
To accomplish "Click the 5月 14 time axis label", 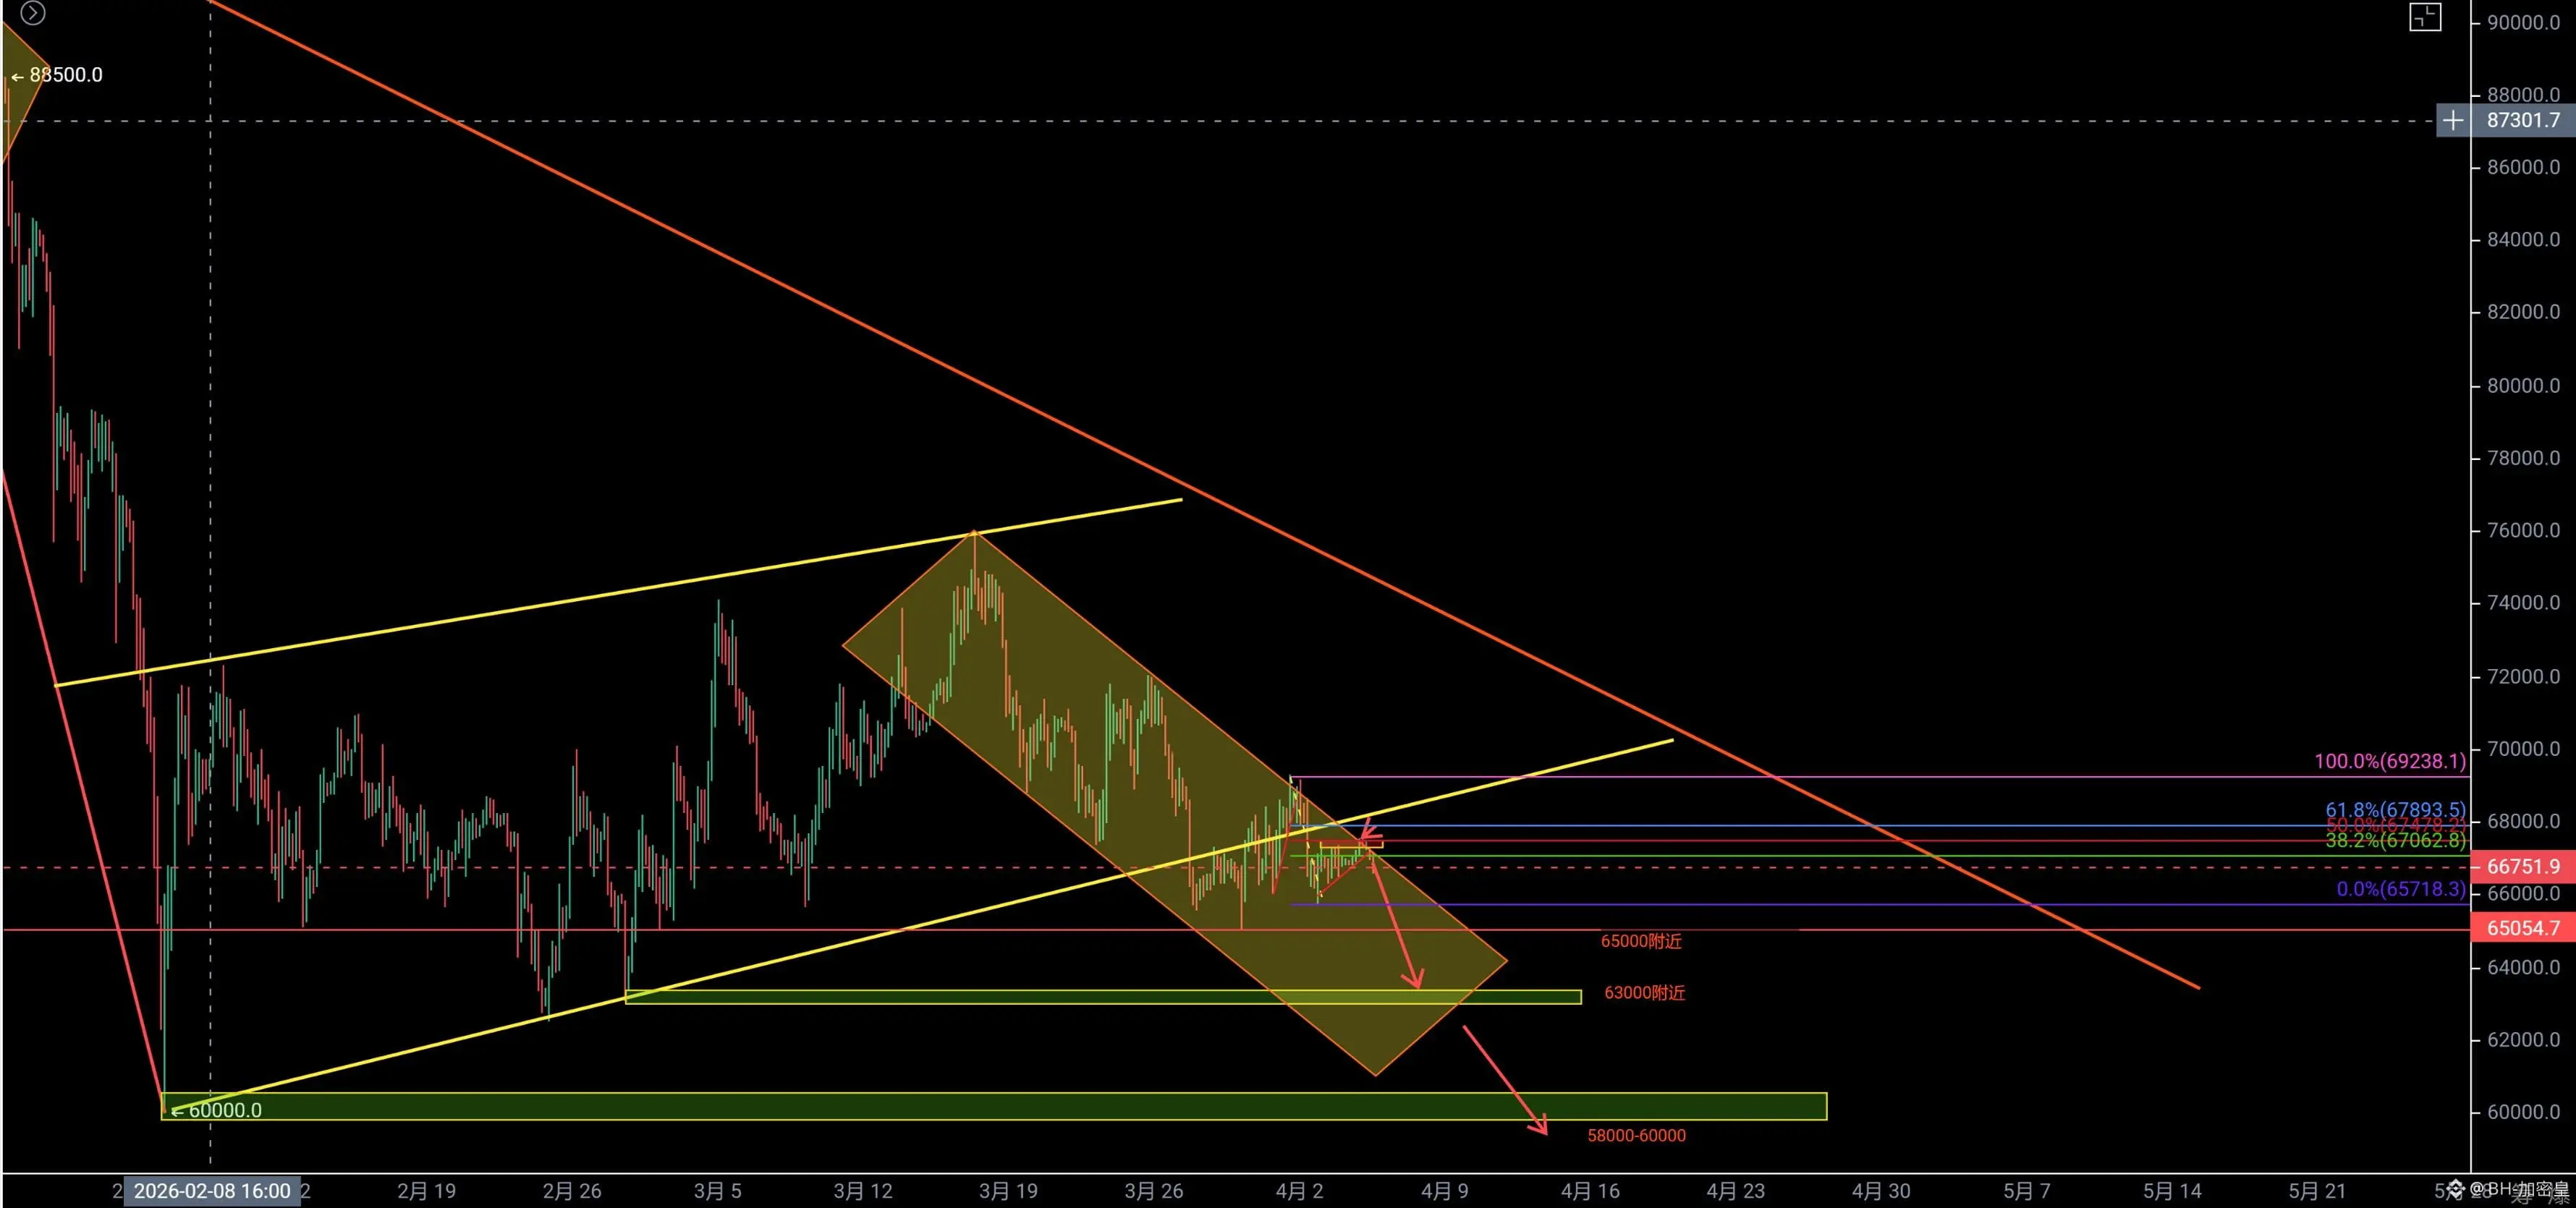I will (2172, 1191).
